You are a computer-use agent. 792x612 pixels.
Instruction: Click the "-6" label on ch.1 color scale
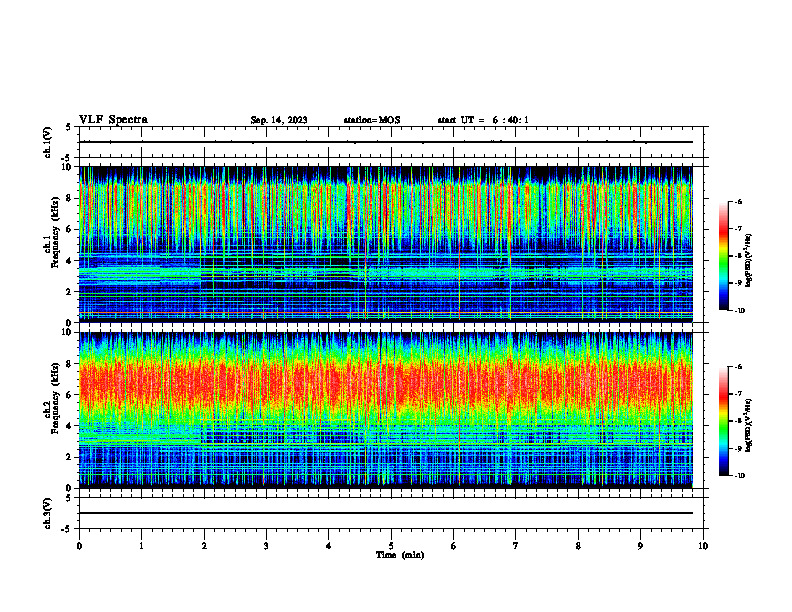pyautogui.click(x=738, y=201)
